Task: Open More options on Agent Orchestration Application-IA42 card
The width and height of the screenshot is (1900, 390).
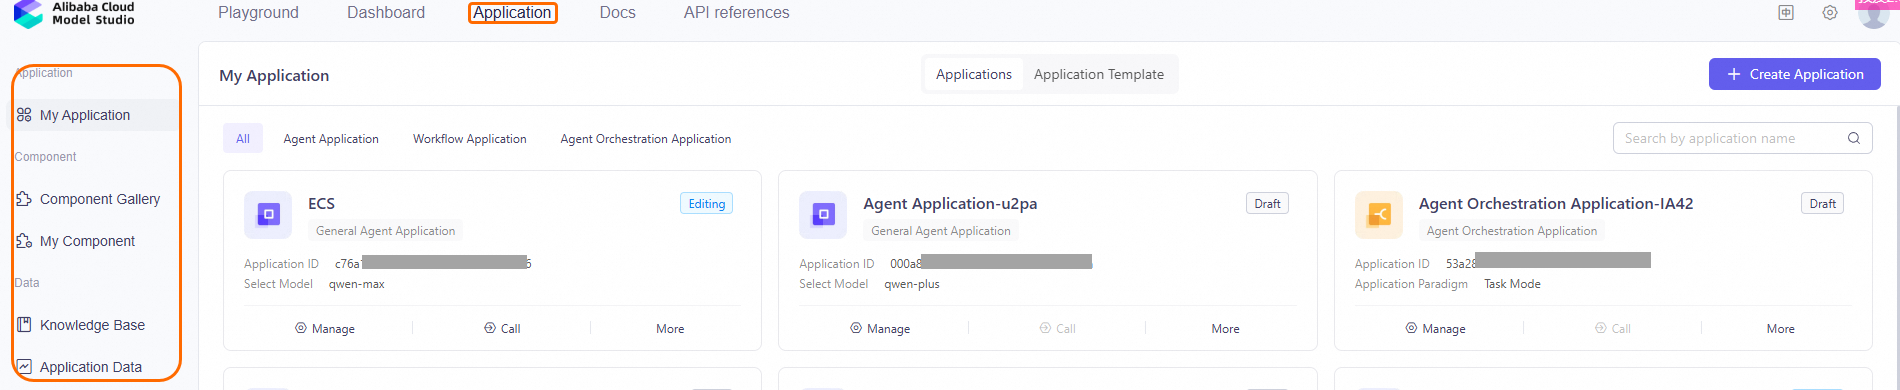Action: click(1780, 328)
